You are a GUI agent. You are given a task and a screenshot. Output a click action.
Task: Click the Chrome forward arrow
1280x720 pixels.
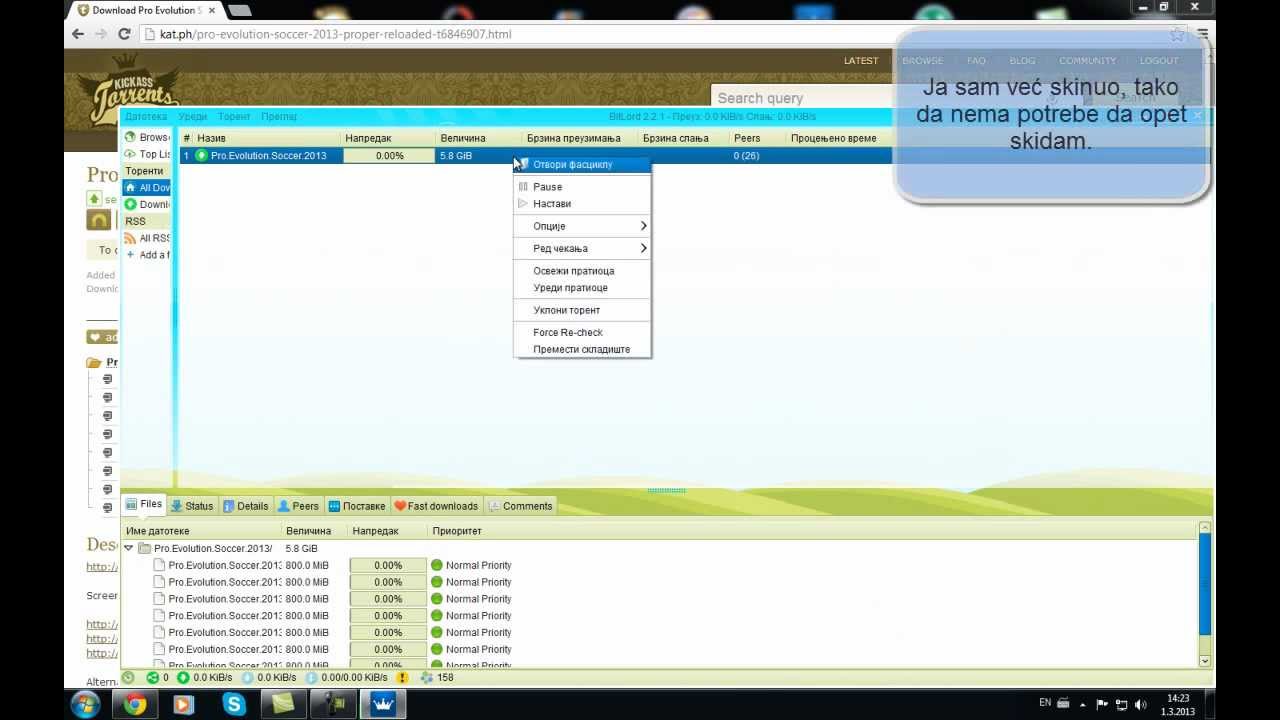pos(101,34)
